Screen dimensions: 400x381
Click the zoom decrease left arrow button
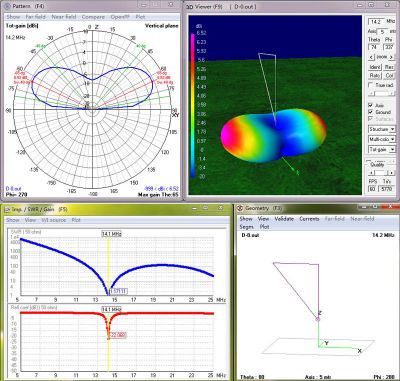coord(371,57)
